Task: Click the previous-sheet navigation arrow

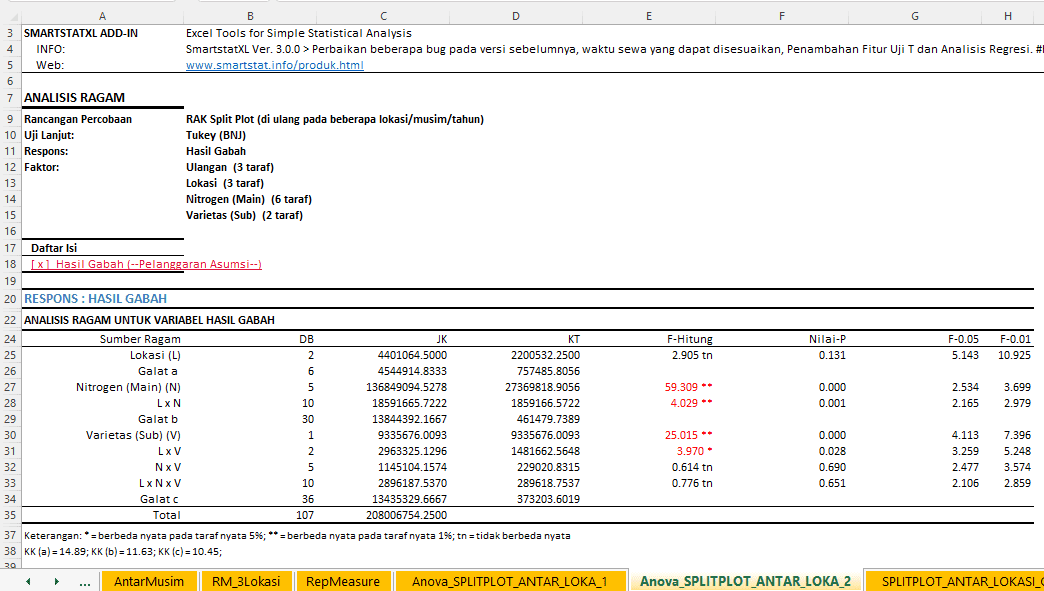Action: pyautogui.click(x=27, y=581)
